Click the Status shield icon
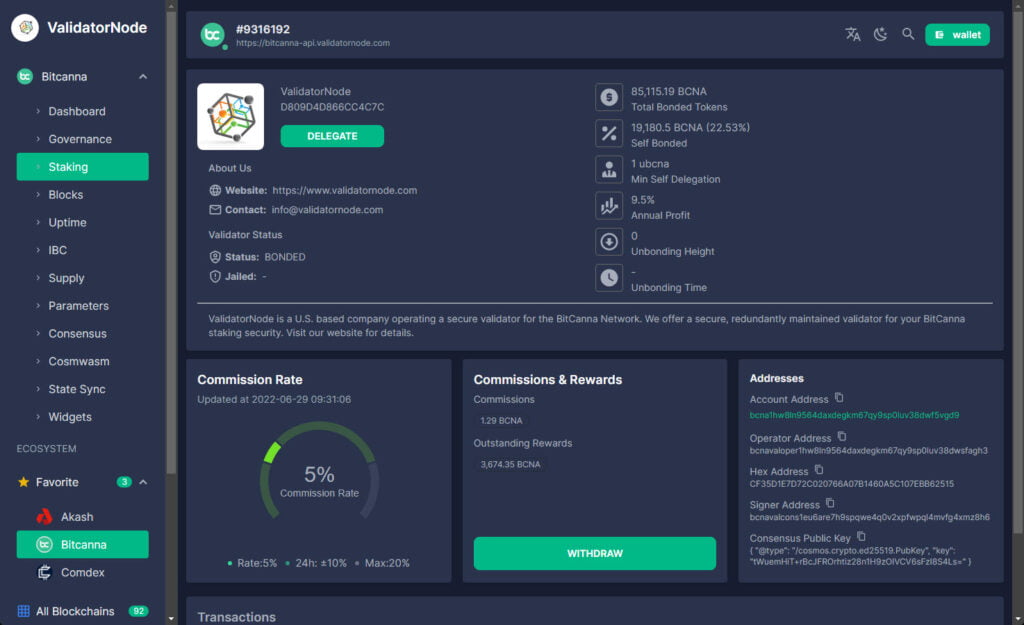The width and height of the screenshot is (1024, 625). (215, 257)
